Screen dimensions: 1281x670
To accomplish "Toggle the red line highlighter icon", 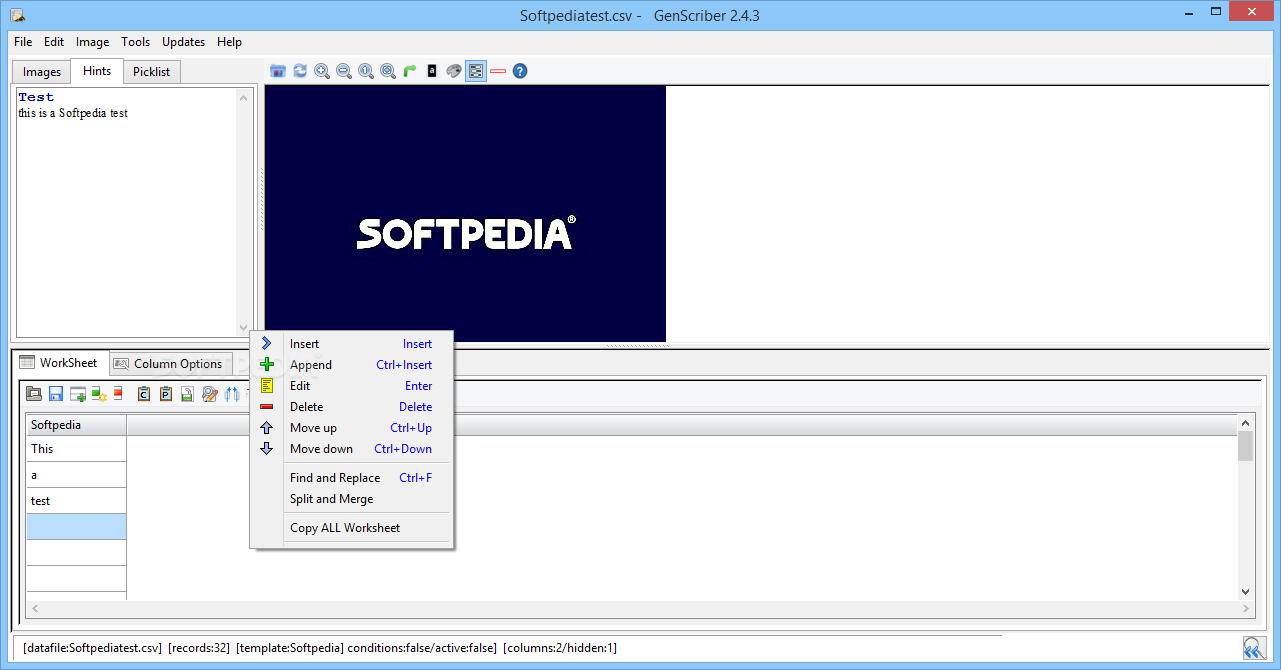I will [498, 71].
